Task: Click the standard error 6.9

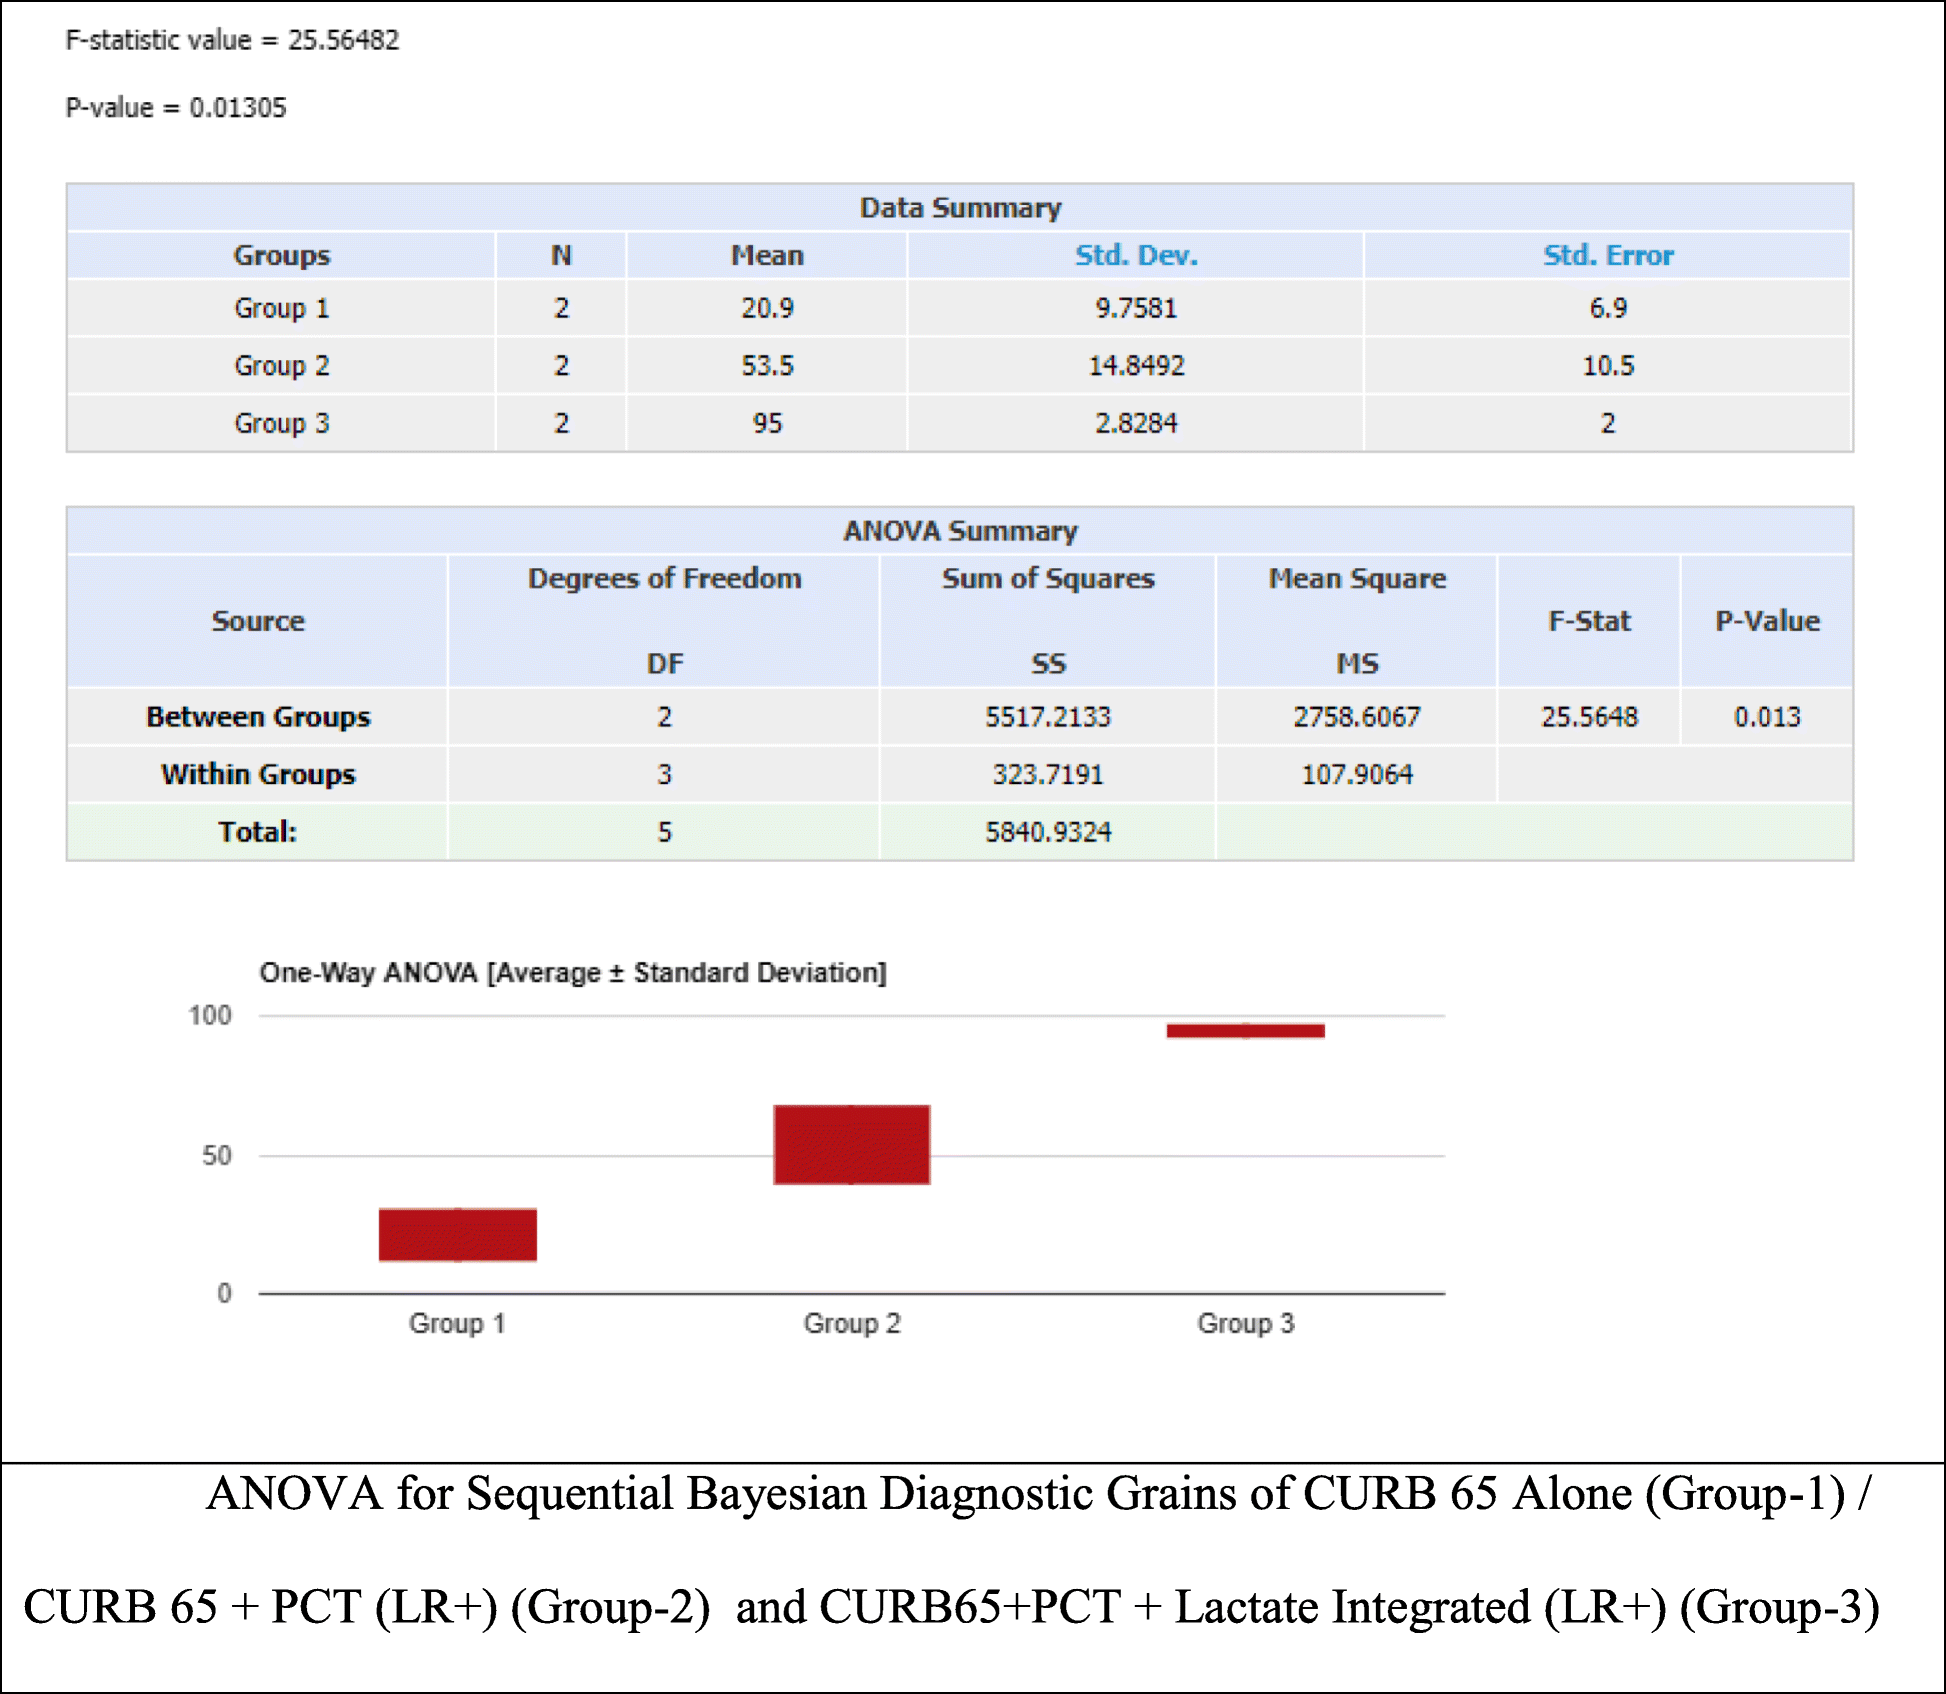Action: click(1608, 308)
